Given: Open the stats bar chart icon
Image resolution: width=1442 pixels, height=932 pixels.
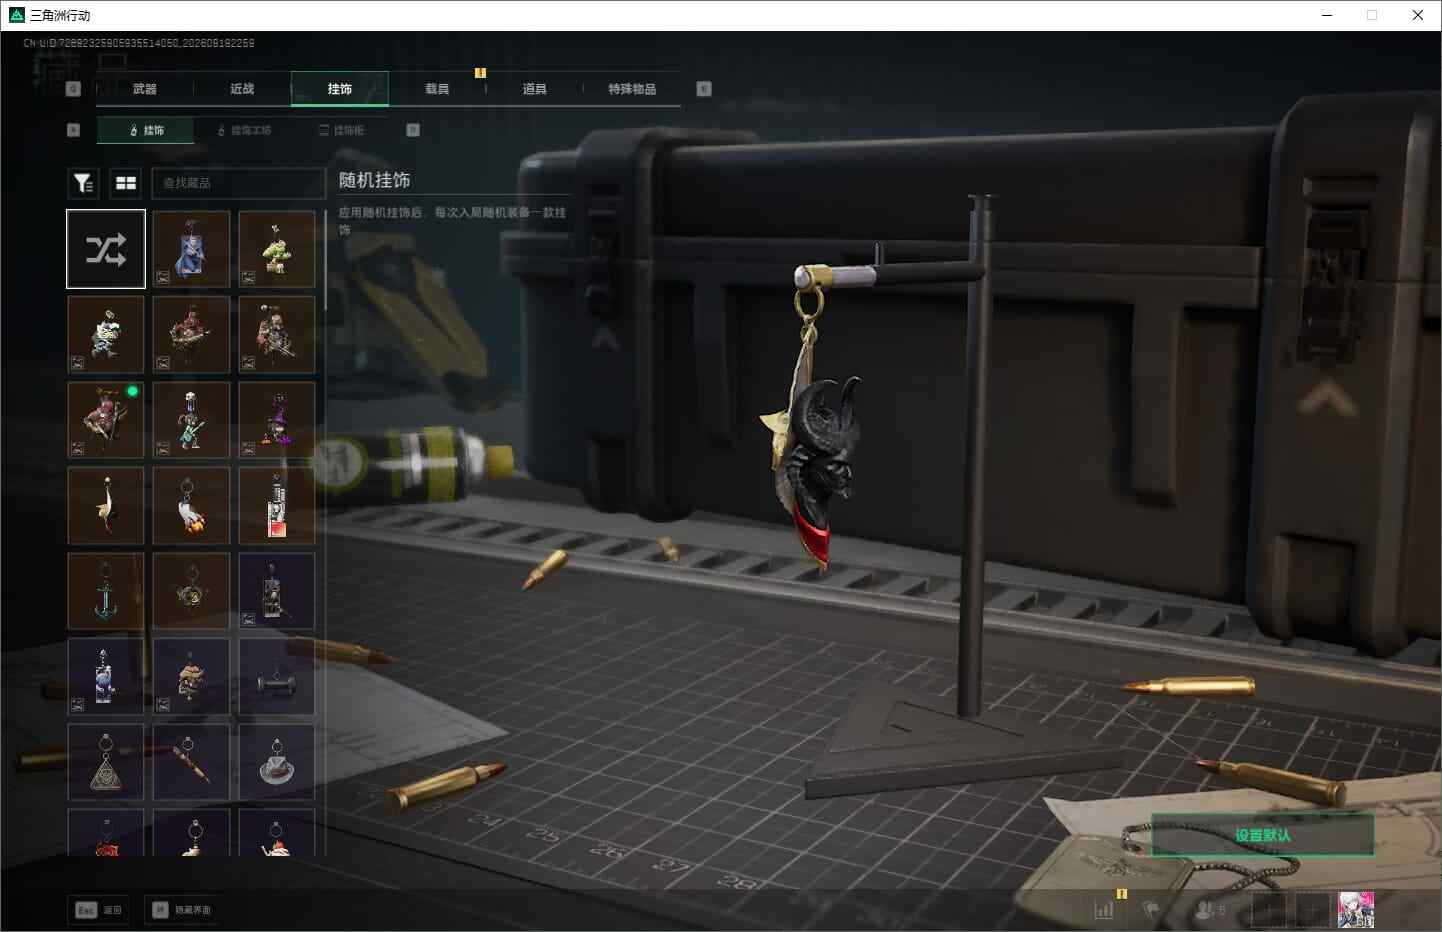Looking at the screenshot, I should 1104,910.
